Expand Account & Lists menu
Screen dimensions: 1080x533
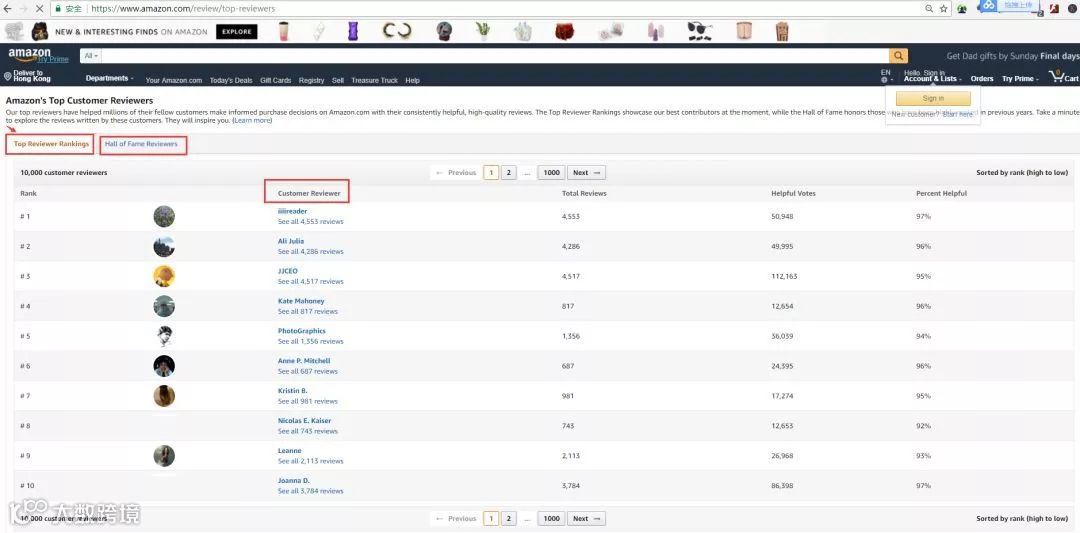coord(933,79)
